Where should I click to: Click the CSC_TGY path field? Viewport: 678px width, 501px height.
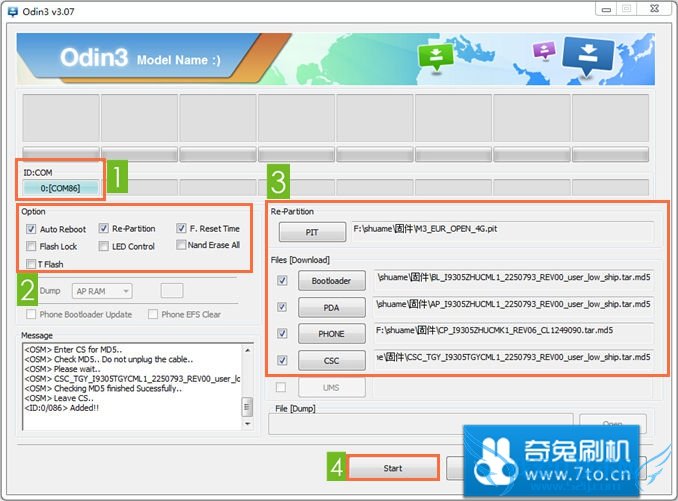tap(514, 359)
